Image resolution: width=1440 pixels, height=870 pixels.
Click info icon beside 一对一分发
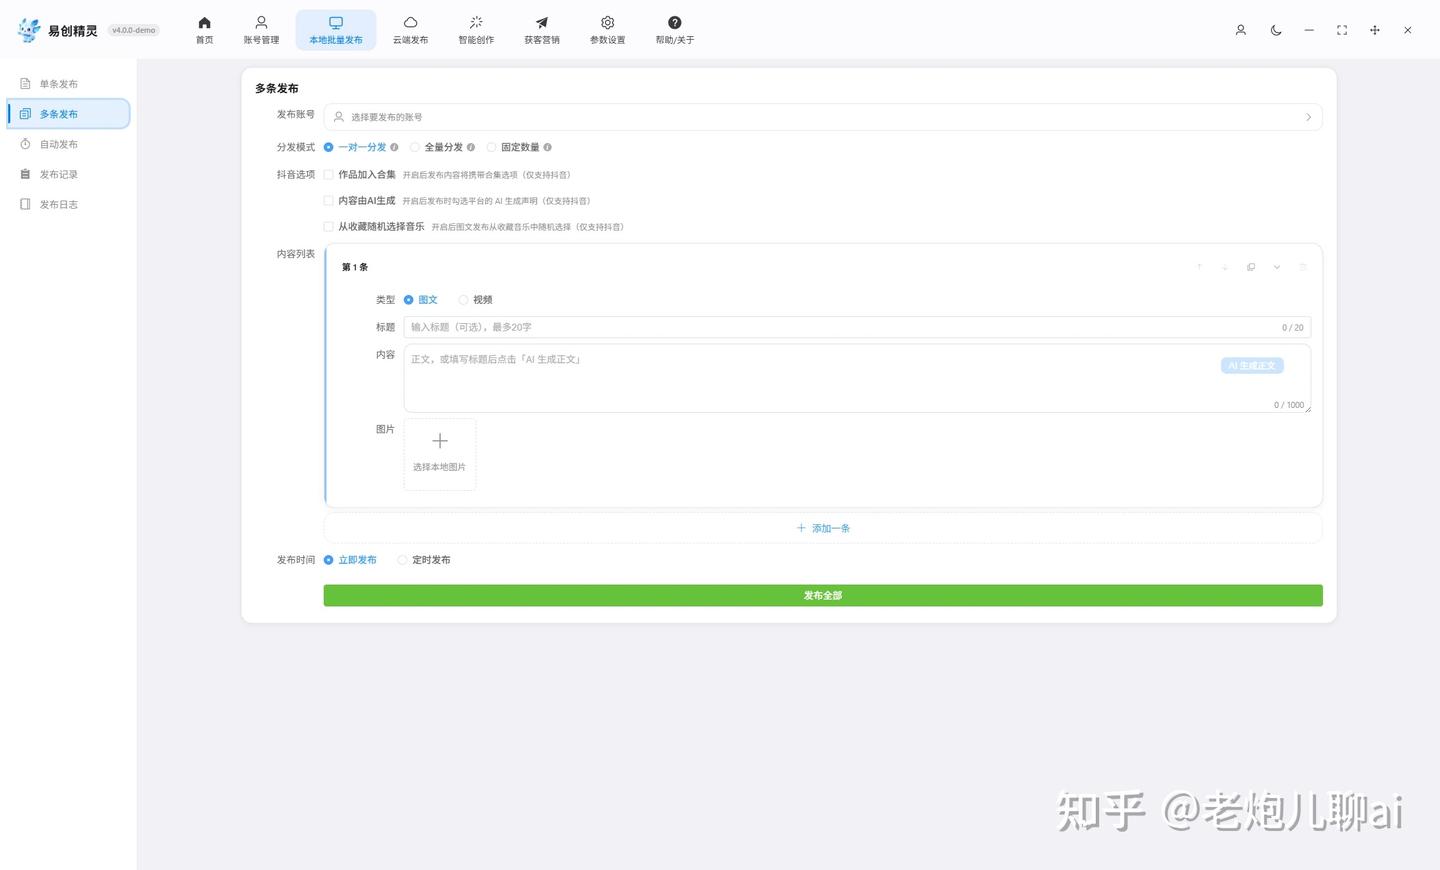394,147
